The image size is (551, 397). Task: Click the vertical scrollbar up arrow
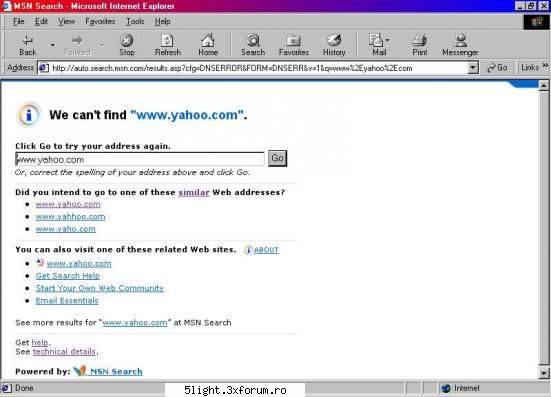coord(543,85)
